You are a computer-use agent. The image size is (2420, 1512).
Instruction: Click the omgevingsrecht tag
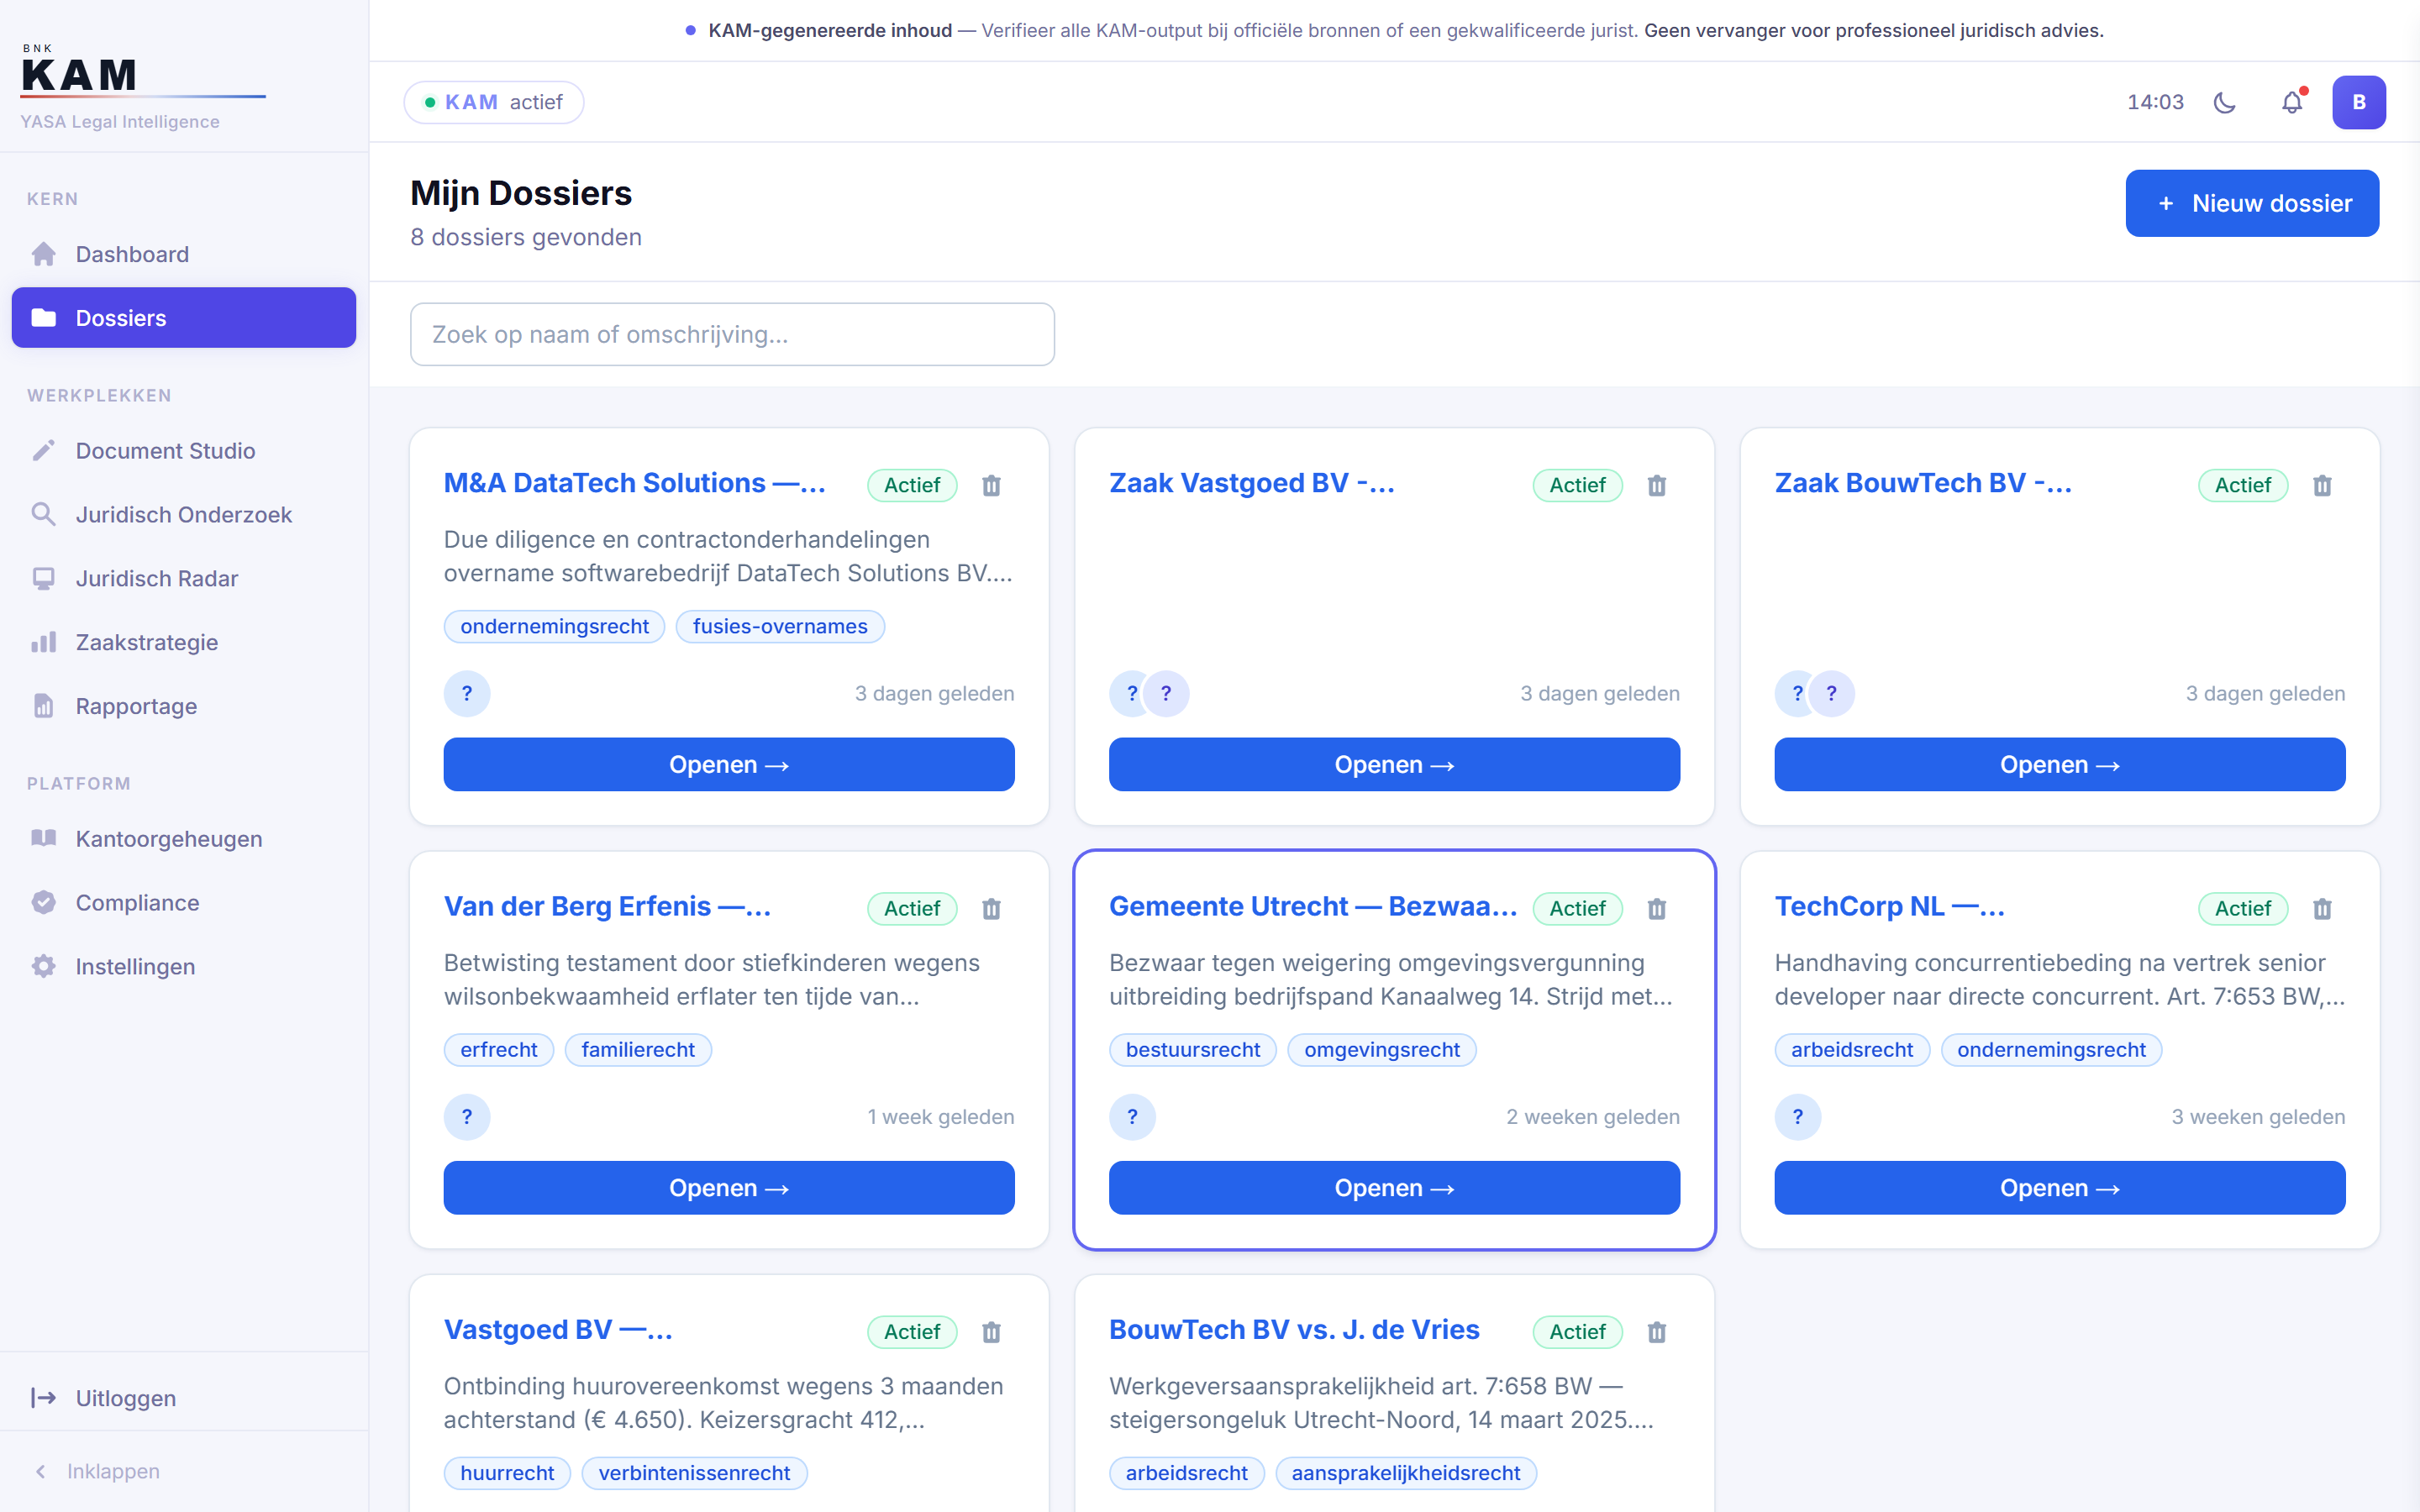(x=1382, y=1050)
